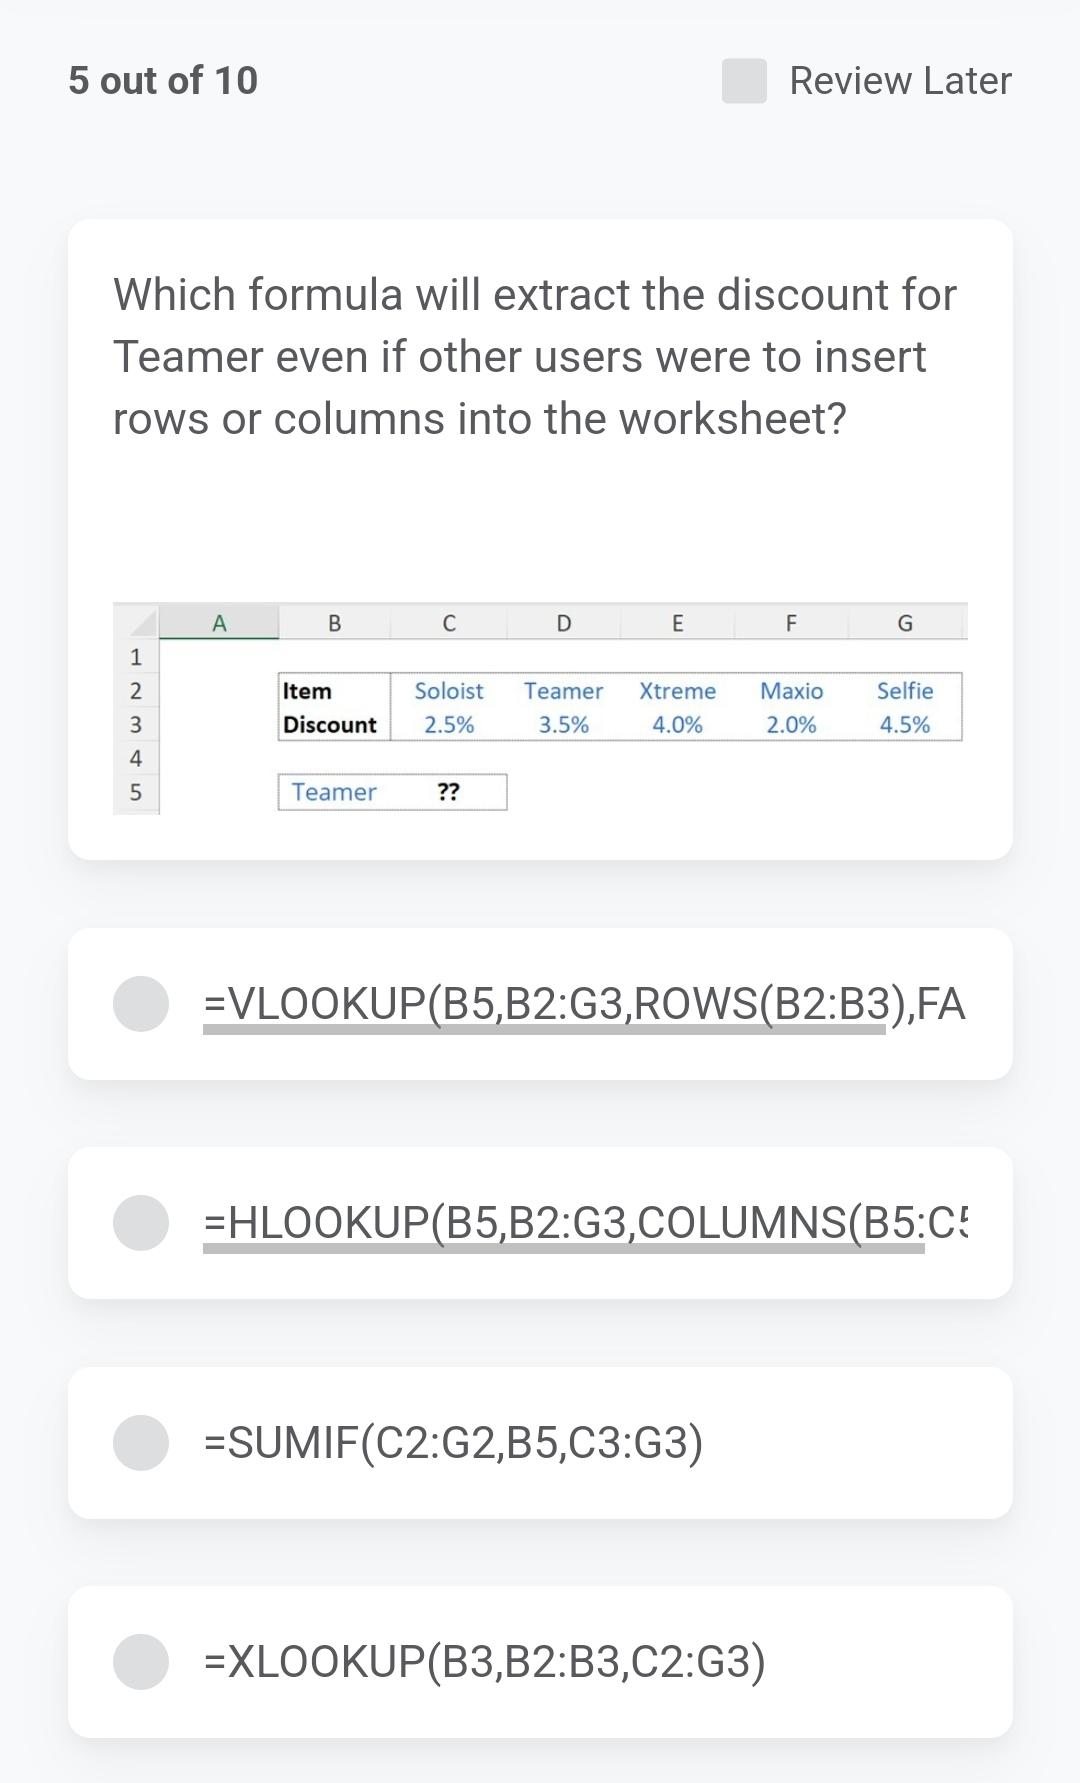This screenshot has height=1783, width=1080.
Task: Click the 3.5% discount value for Teamer
Action: 563,724
